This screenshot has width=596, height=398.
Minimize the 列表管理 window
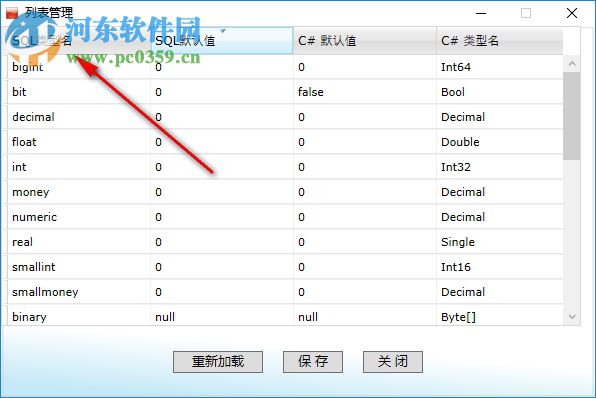481,13
